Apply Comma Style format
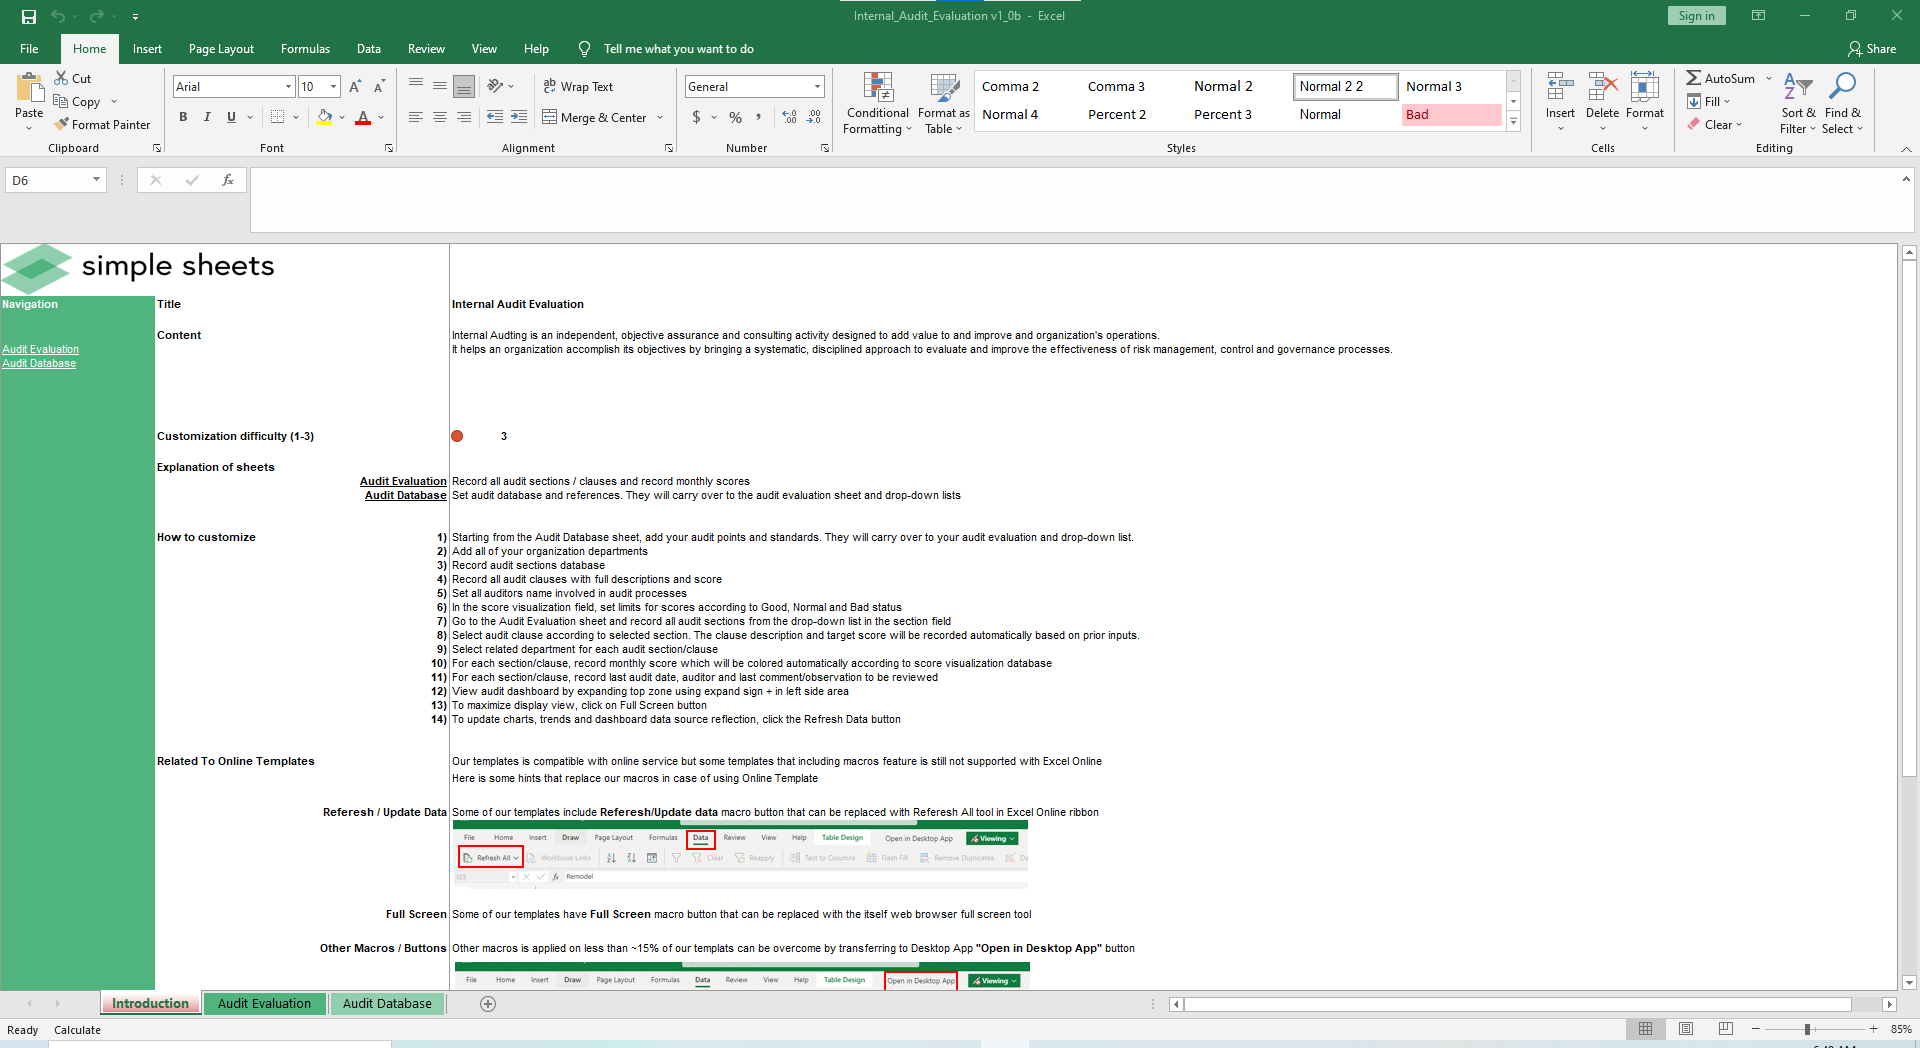Viewport: 1920px width, 1048px height. coord(759,117)
